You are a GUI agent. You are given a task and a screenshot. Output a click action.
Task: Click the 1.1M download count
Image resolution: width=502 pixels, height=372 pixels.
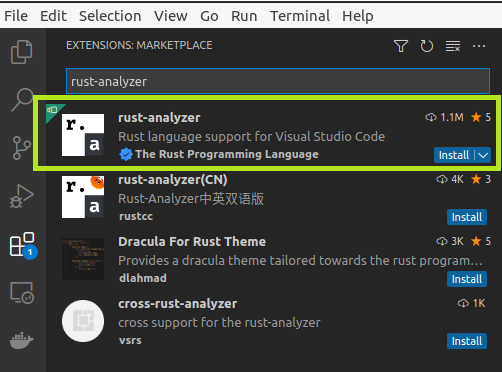pos(444,117)
